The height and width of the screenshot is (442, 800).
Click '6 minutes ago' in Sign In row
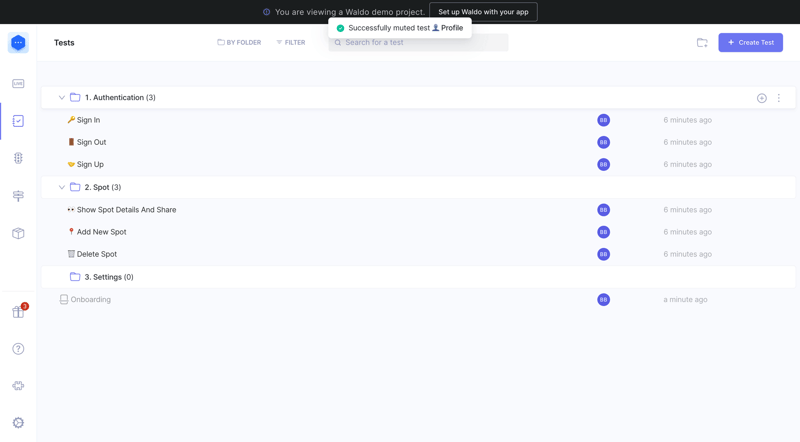point(688,120)
